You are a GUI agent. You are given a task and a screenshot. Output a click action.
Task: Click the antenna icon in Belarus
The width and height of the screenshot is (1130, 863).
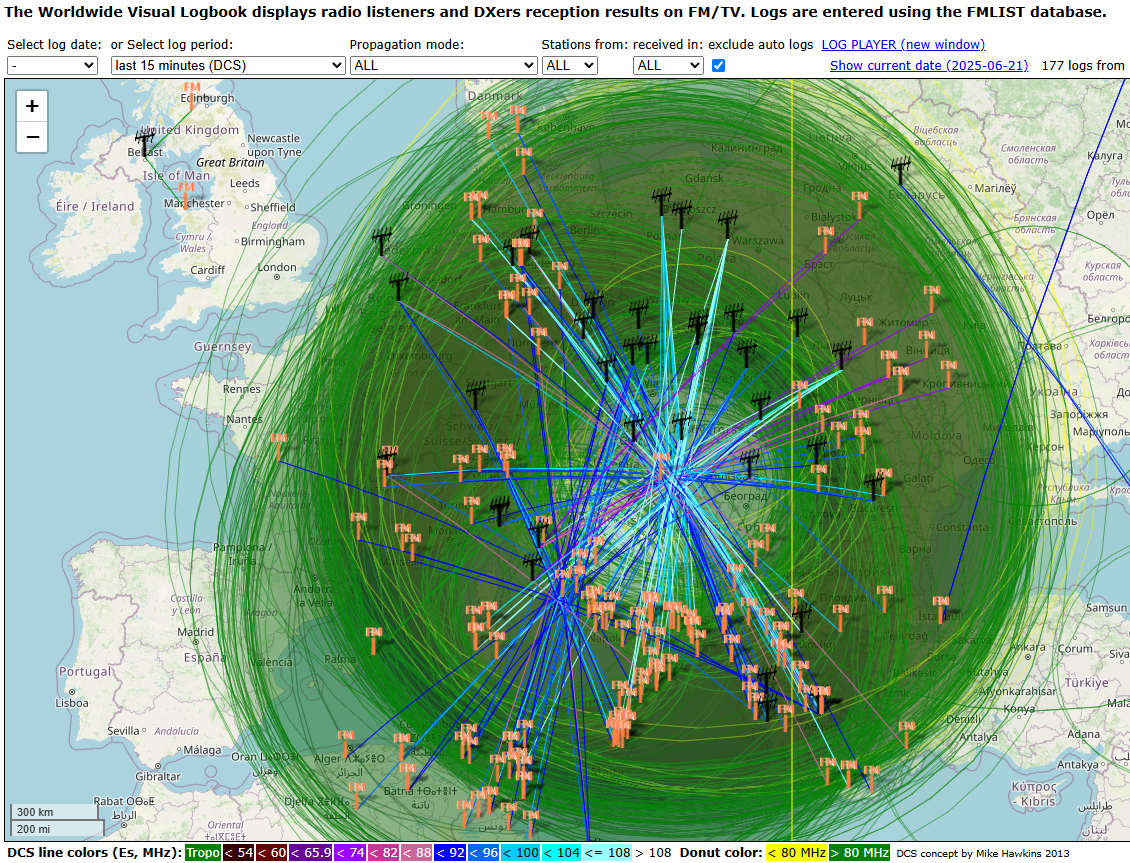900,171
